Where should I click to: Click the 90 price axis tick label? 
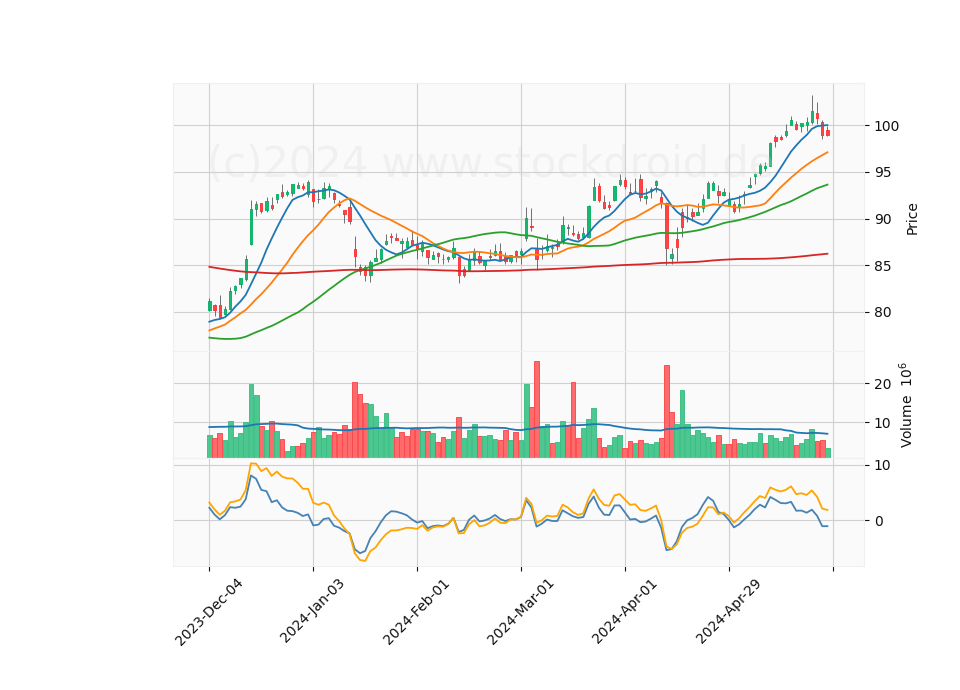882,219
